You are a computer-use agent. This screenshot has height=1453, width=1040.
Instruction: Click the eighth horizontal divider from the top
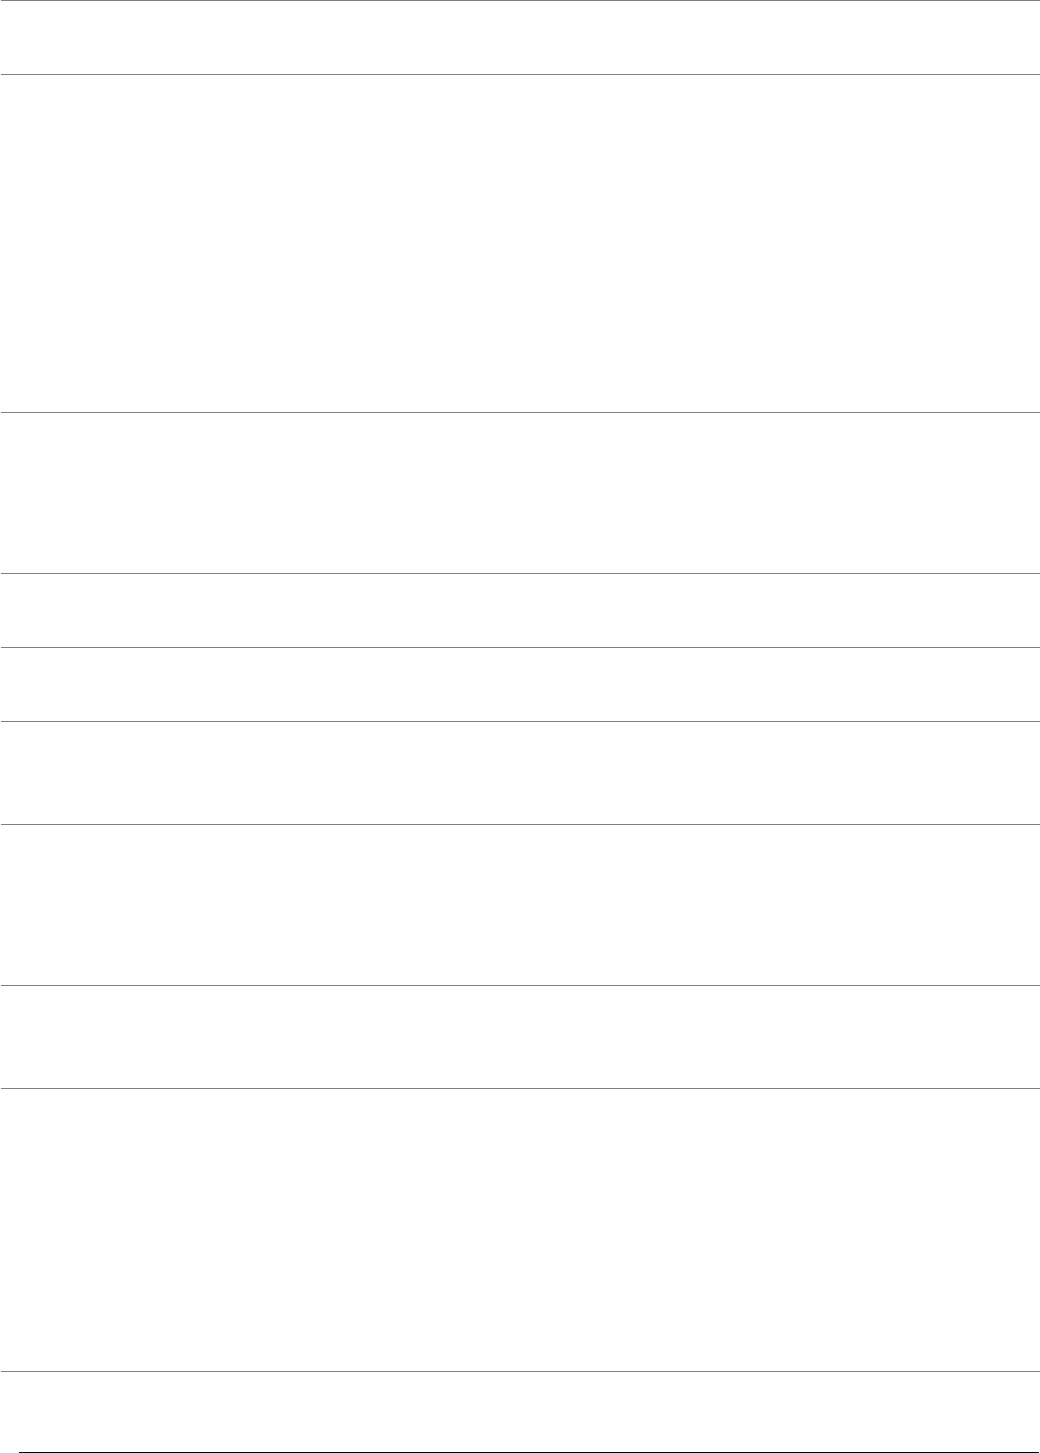[x=520, y=1088]
